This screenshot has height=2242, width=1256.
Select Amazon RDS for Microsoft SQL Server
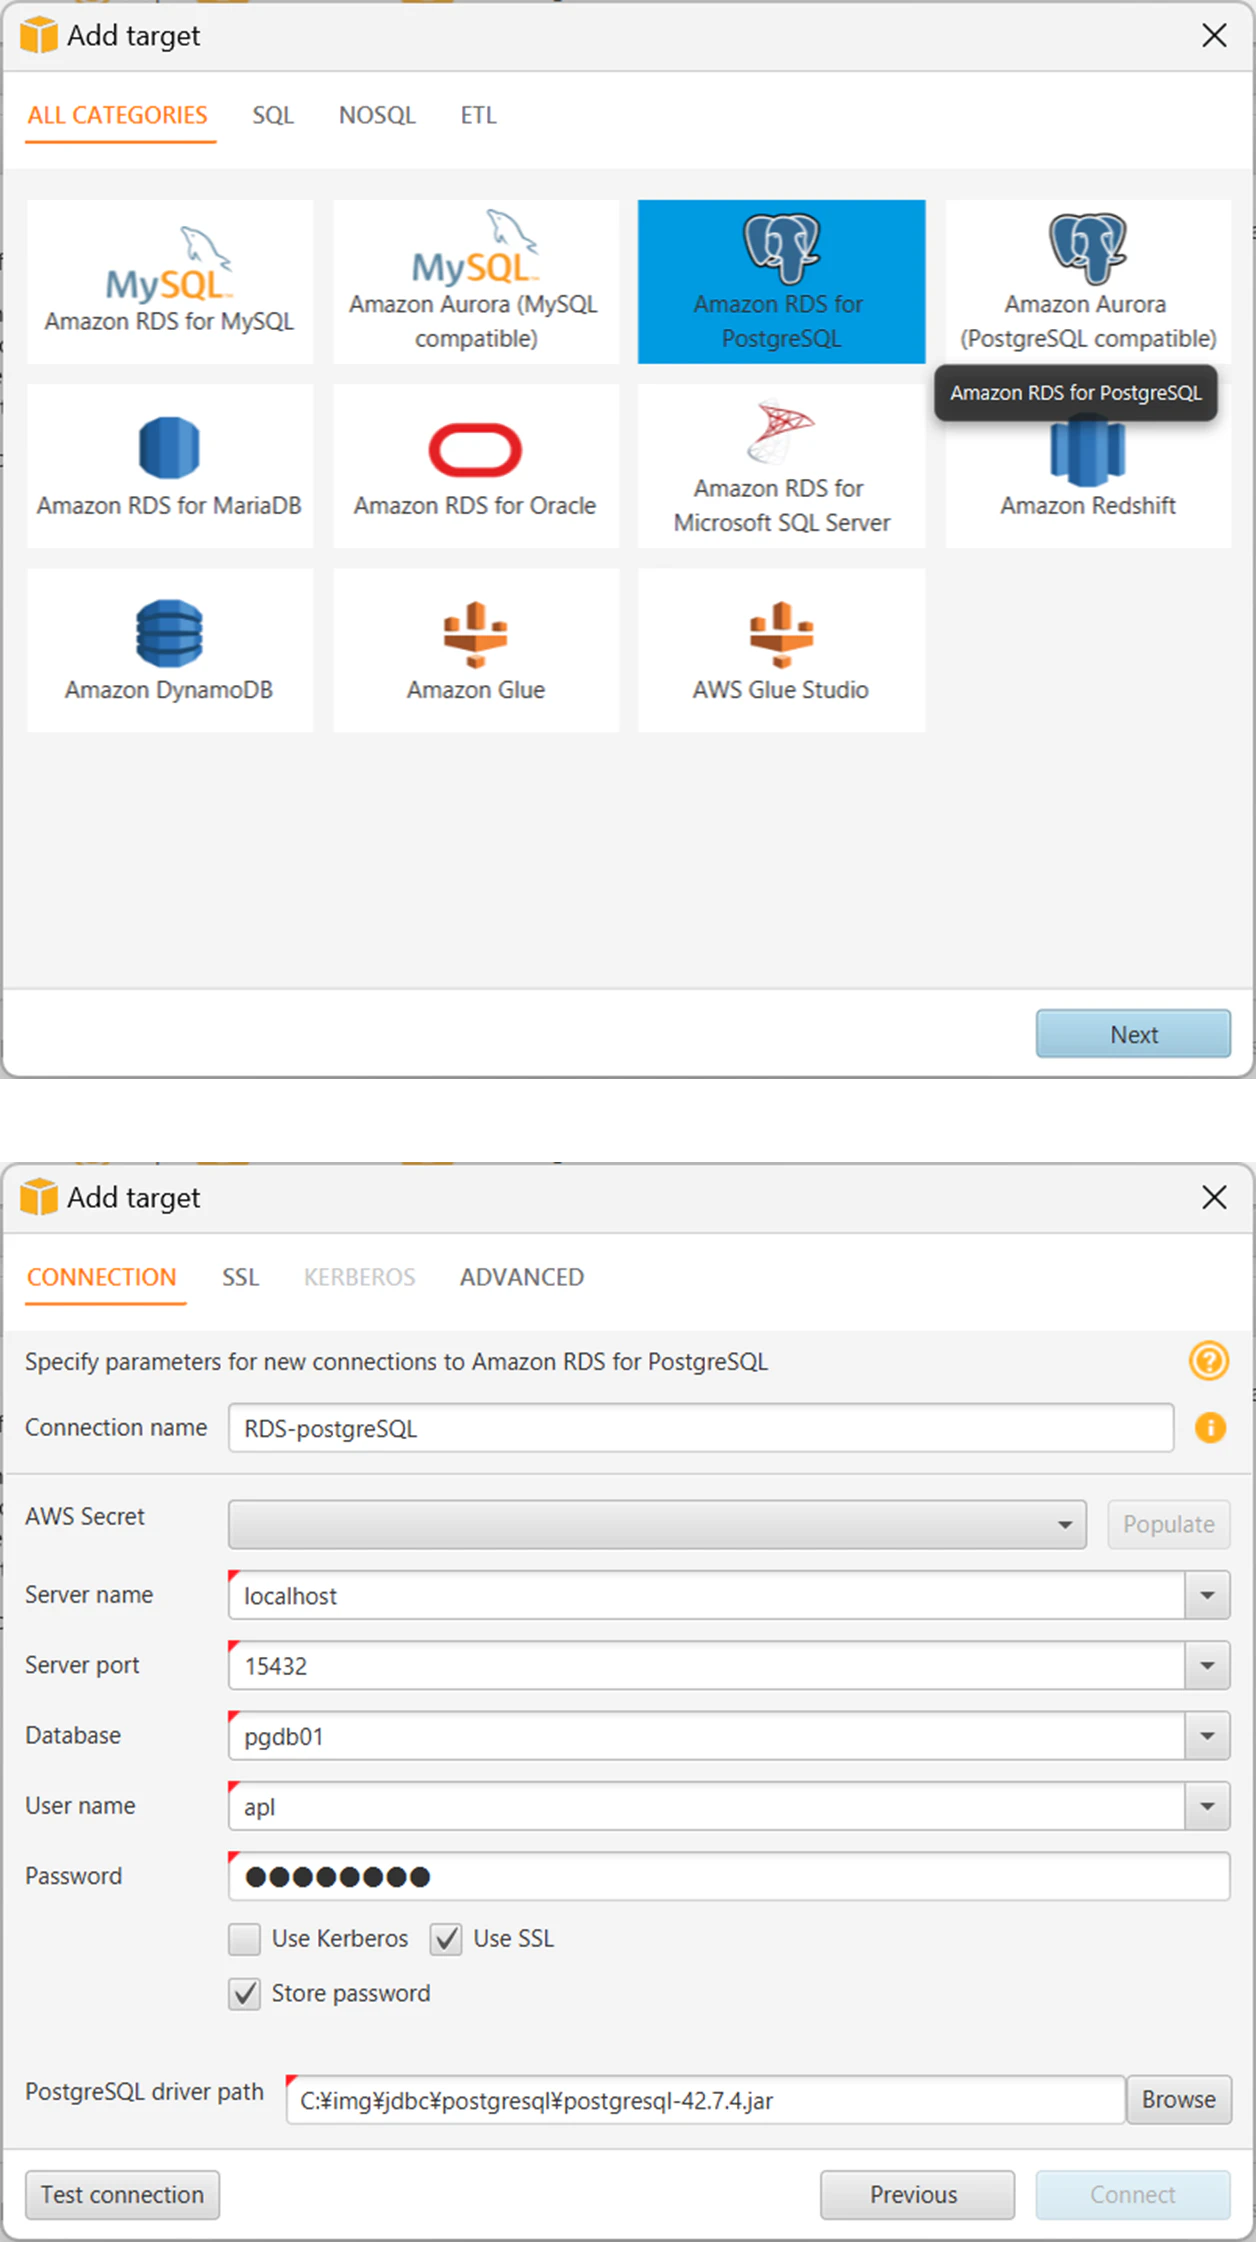pyautogui.click(x=781, y=465)
